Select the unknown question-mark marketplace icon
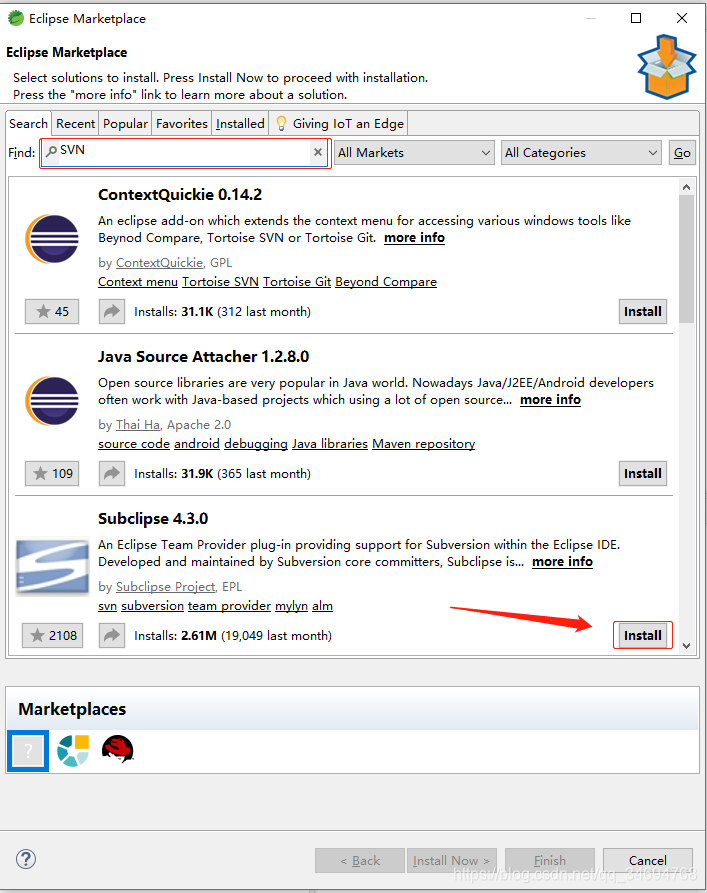This screenshot has height=893, width=707. (28, 751)
